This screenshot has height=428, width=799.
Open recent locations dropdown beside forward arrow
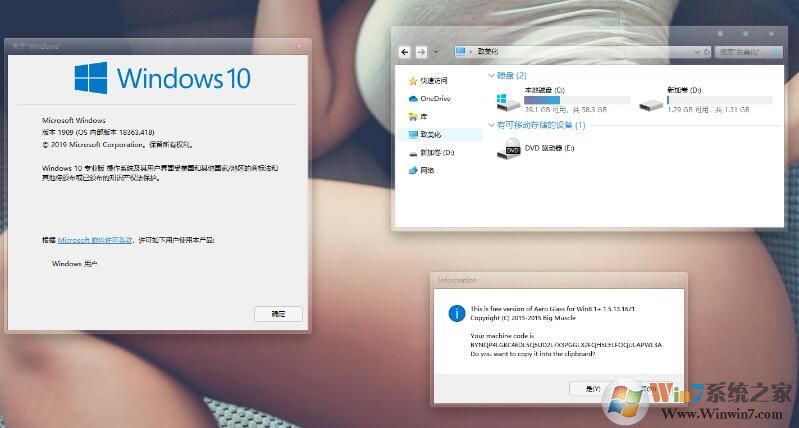coord(436,52)
